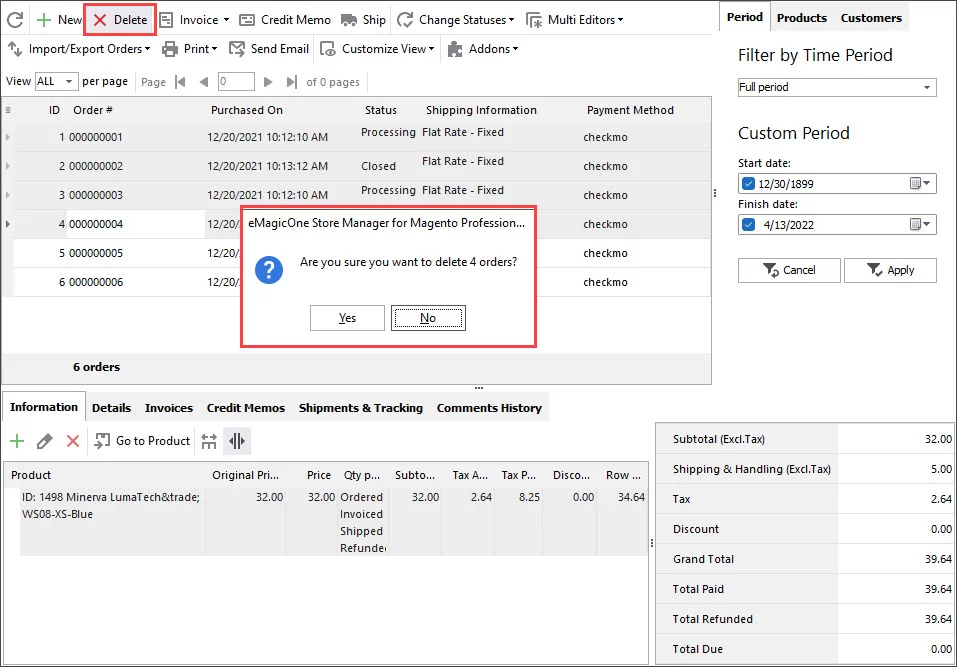The height and width of the screenshot is (667, 957).
Task: Open the Print dropdown
Action: point(190,49)
